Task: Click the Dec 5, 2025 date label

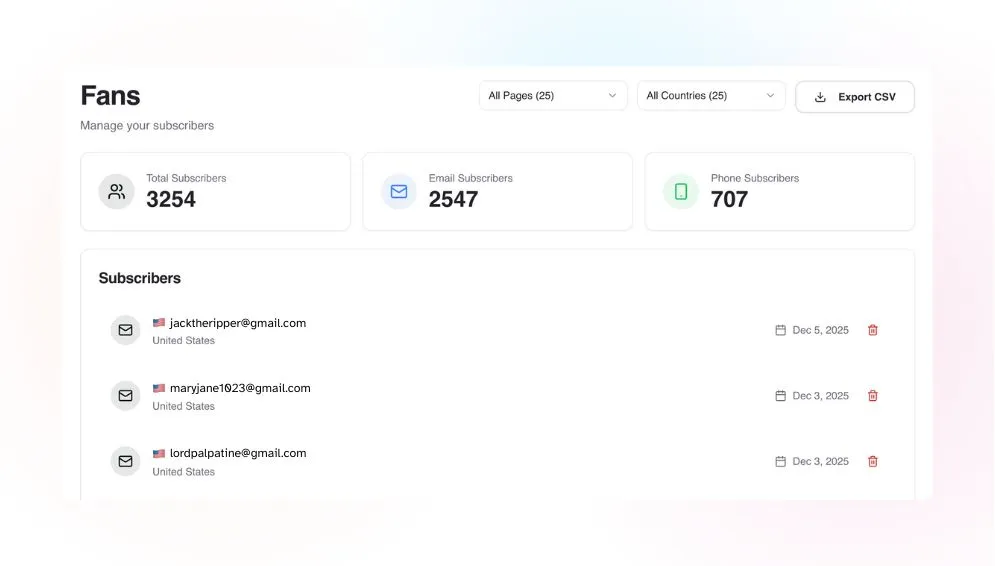Action: pos(820,330)
